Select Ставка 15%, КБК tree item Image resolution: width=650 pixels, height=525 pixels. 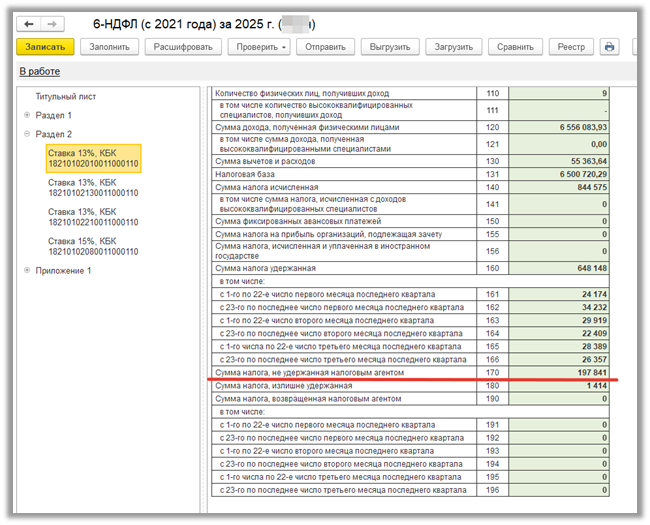coord(93,247)
